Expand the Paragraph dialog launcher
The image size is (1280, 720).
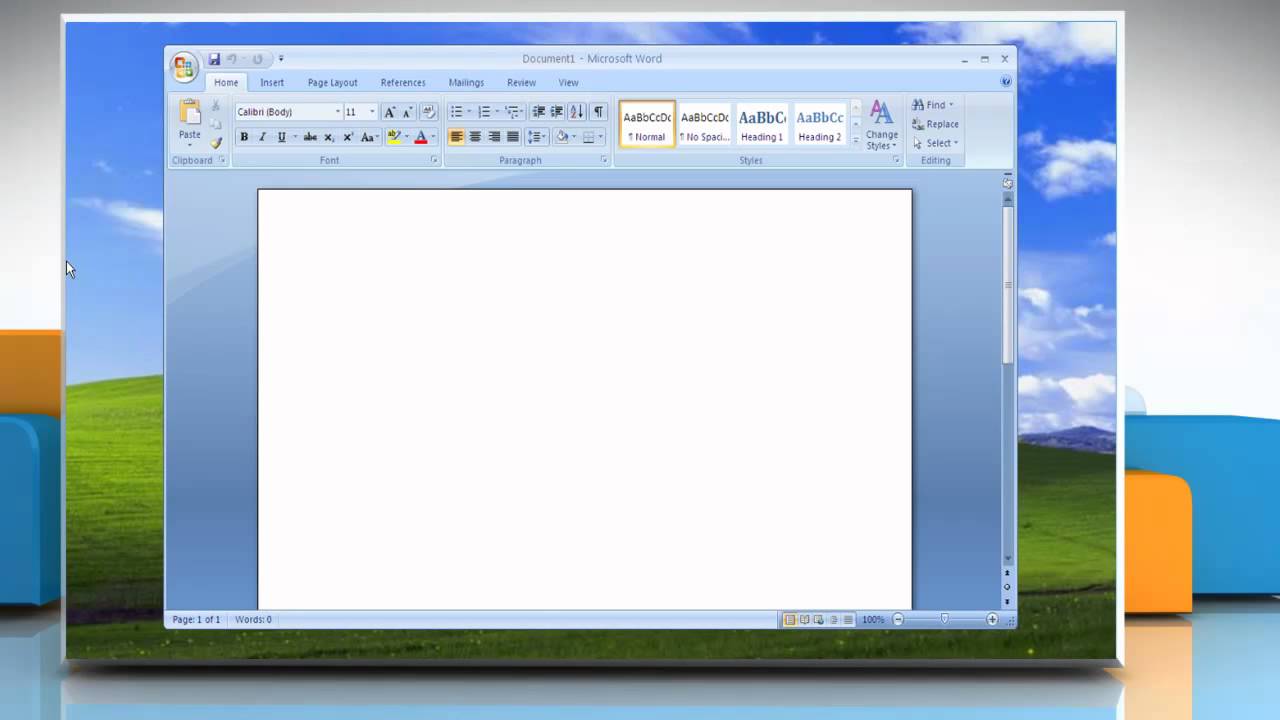(x=604, y=160)
